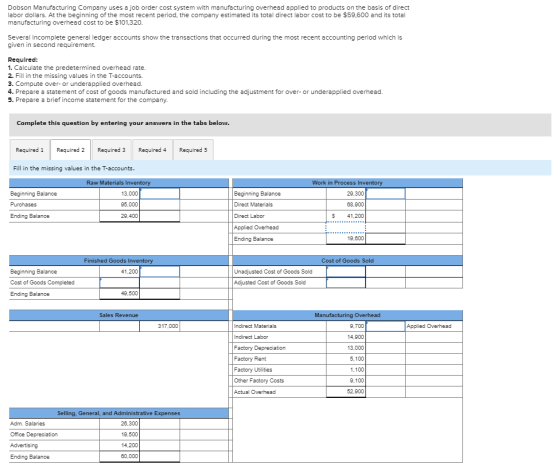Click the Finished Goods Beginning Balance credit input

(x=160, y=271)
